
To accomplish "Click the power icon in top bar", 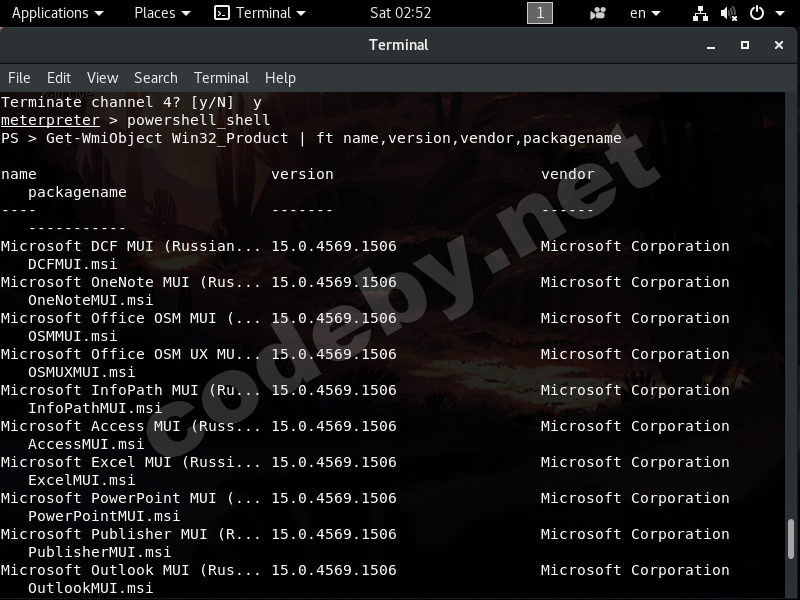I will (756, 13).
